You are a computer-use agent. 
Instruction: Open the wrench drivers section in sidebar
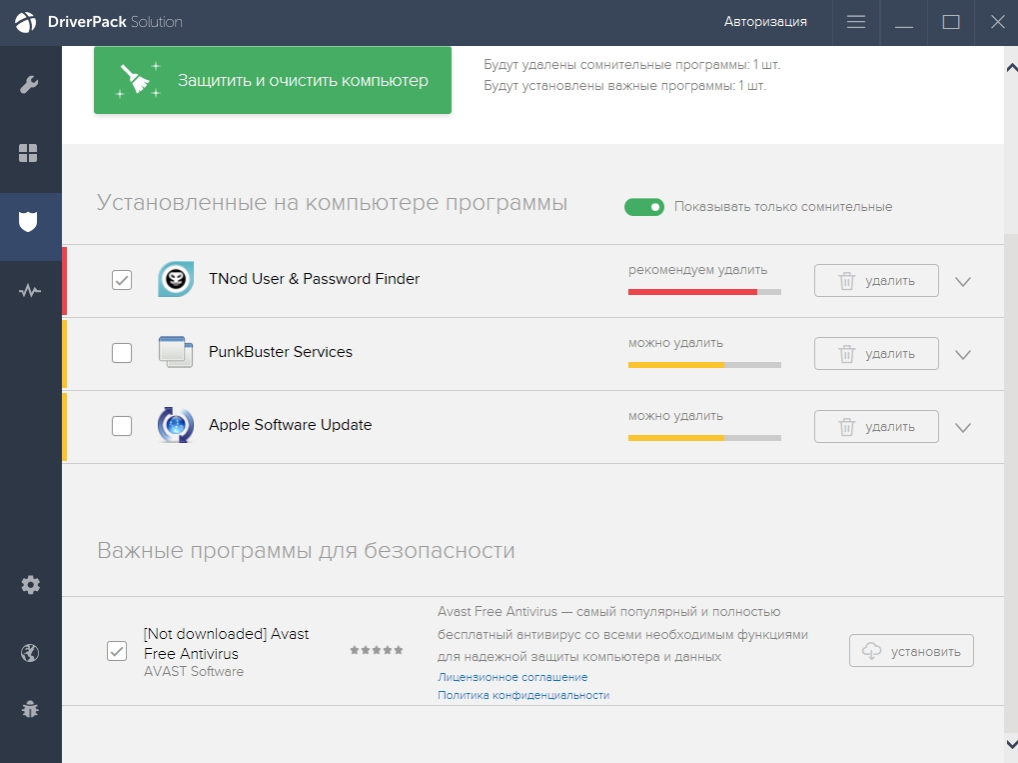(x=29, y=84)
